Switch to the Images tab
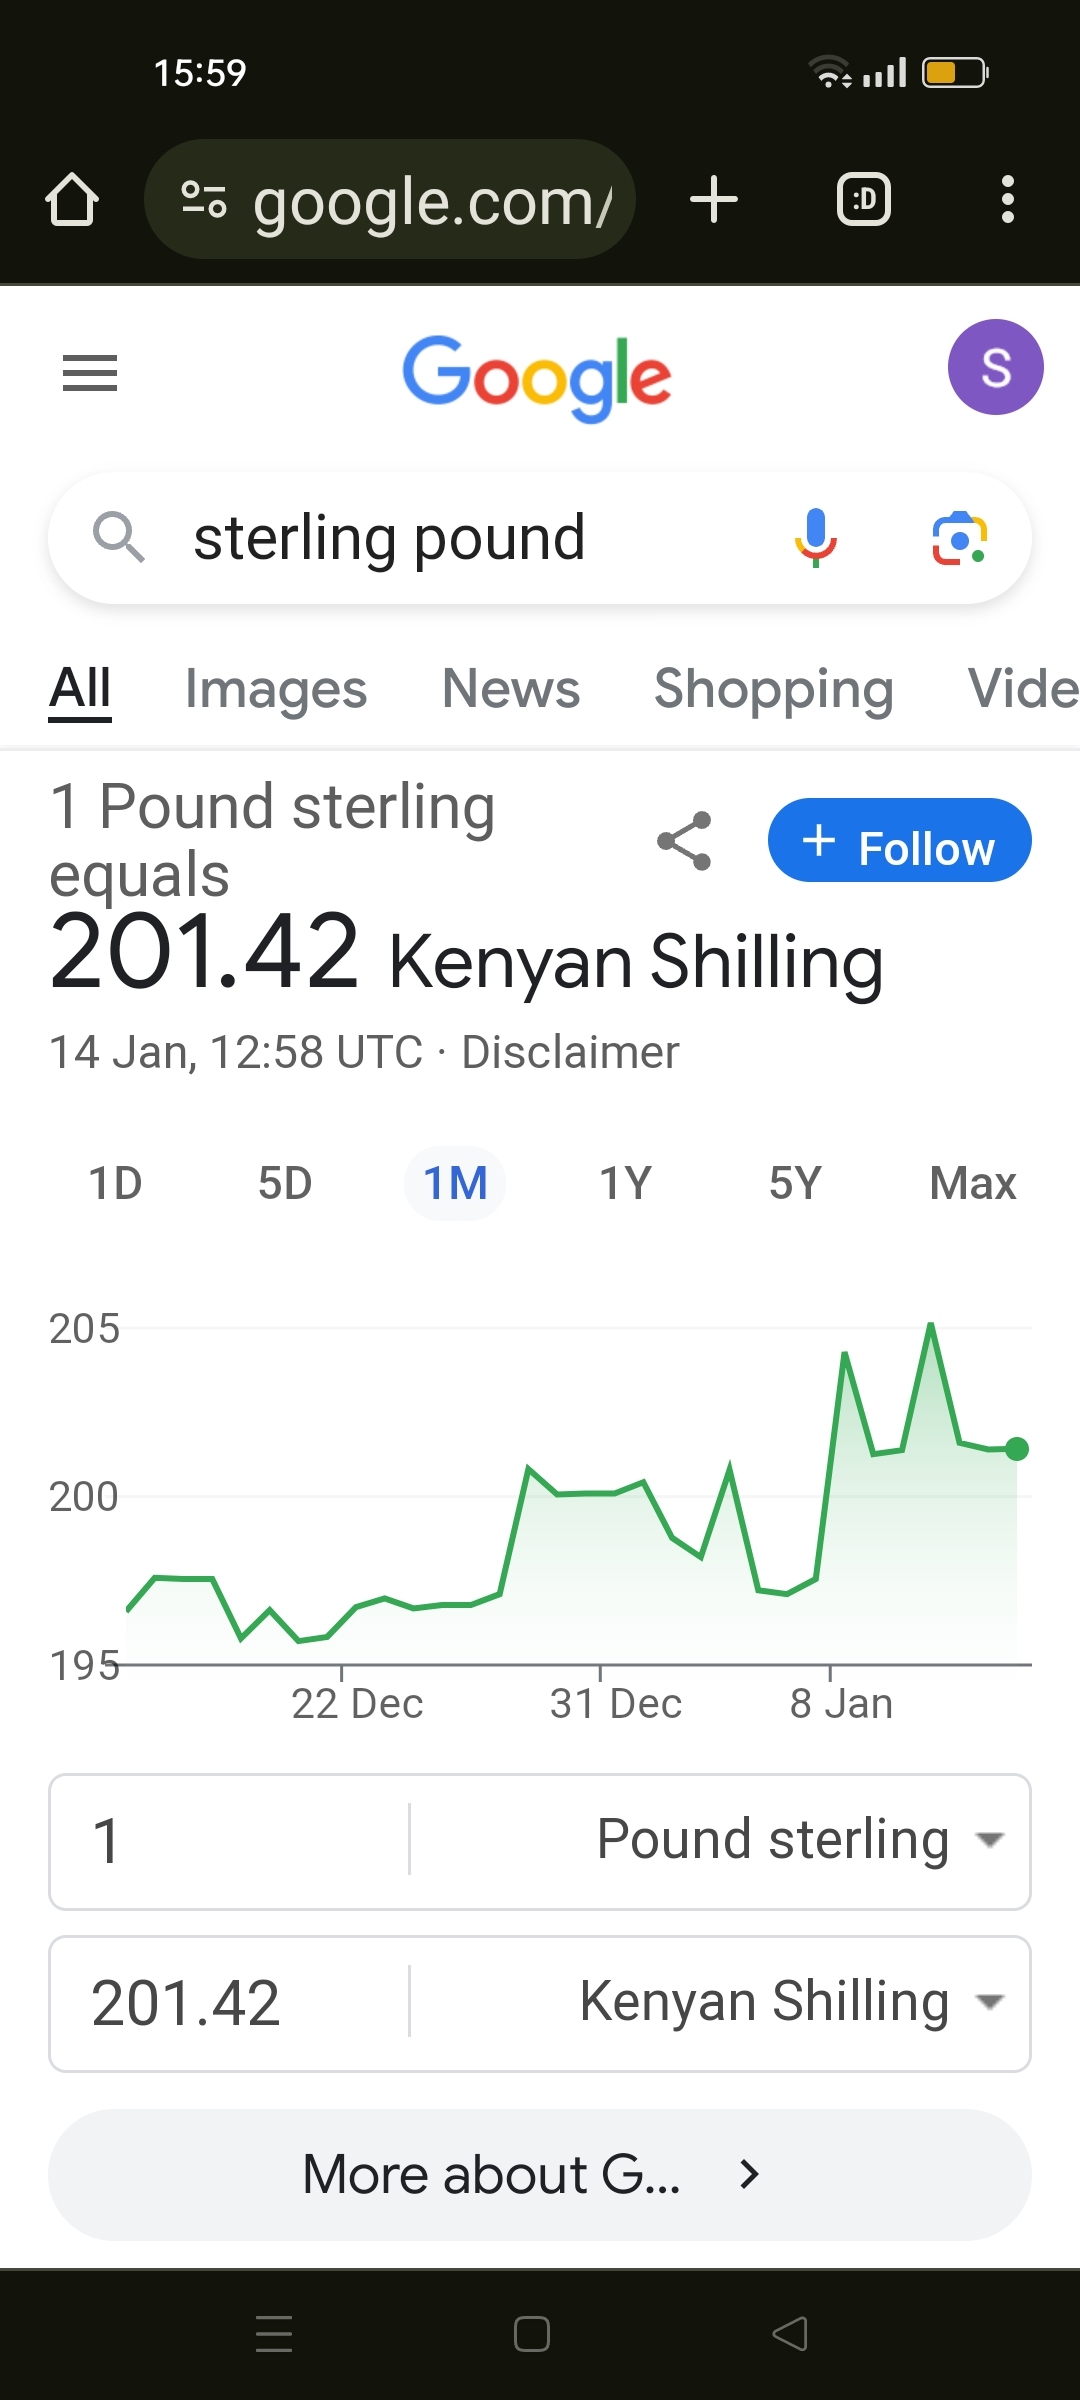 (276, 689)
